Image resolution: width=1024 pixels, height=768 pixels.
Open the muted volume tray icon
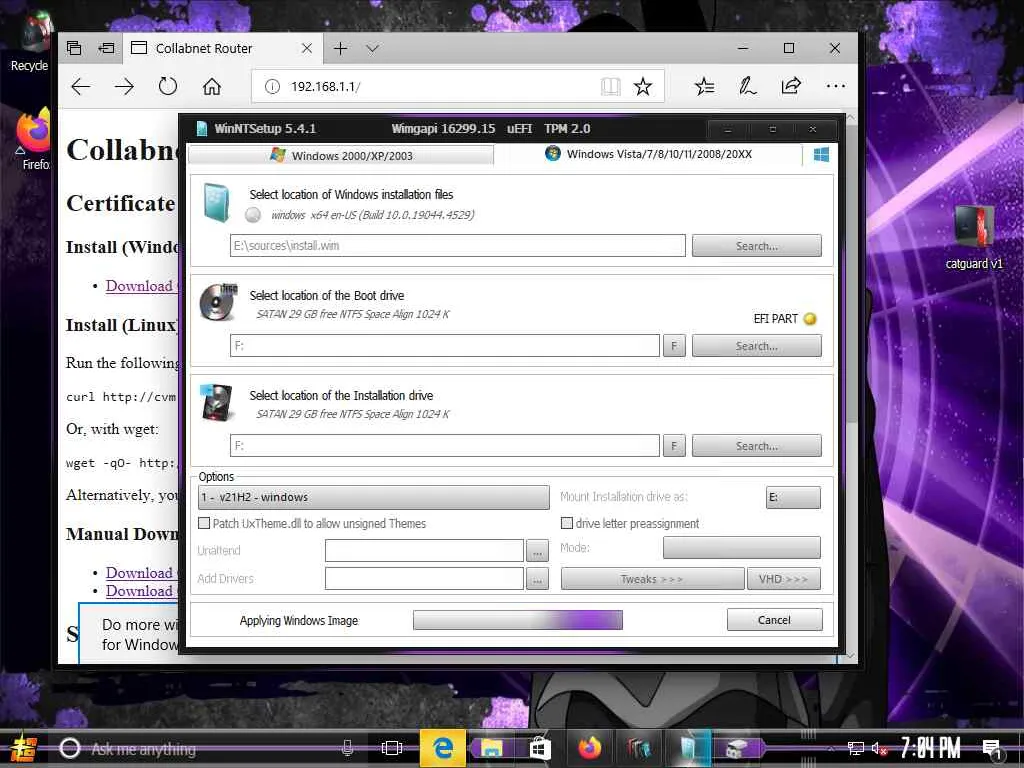(879, 748)
